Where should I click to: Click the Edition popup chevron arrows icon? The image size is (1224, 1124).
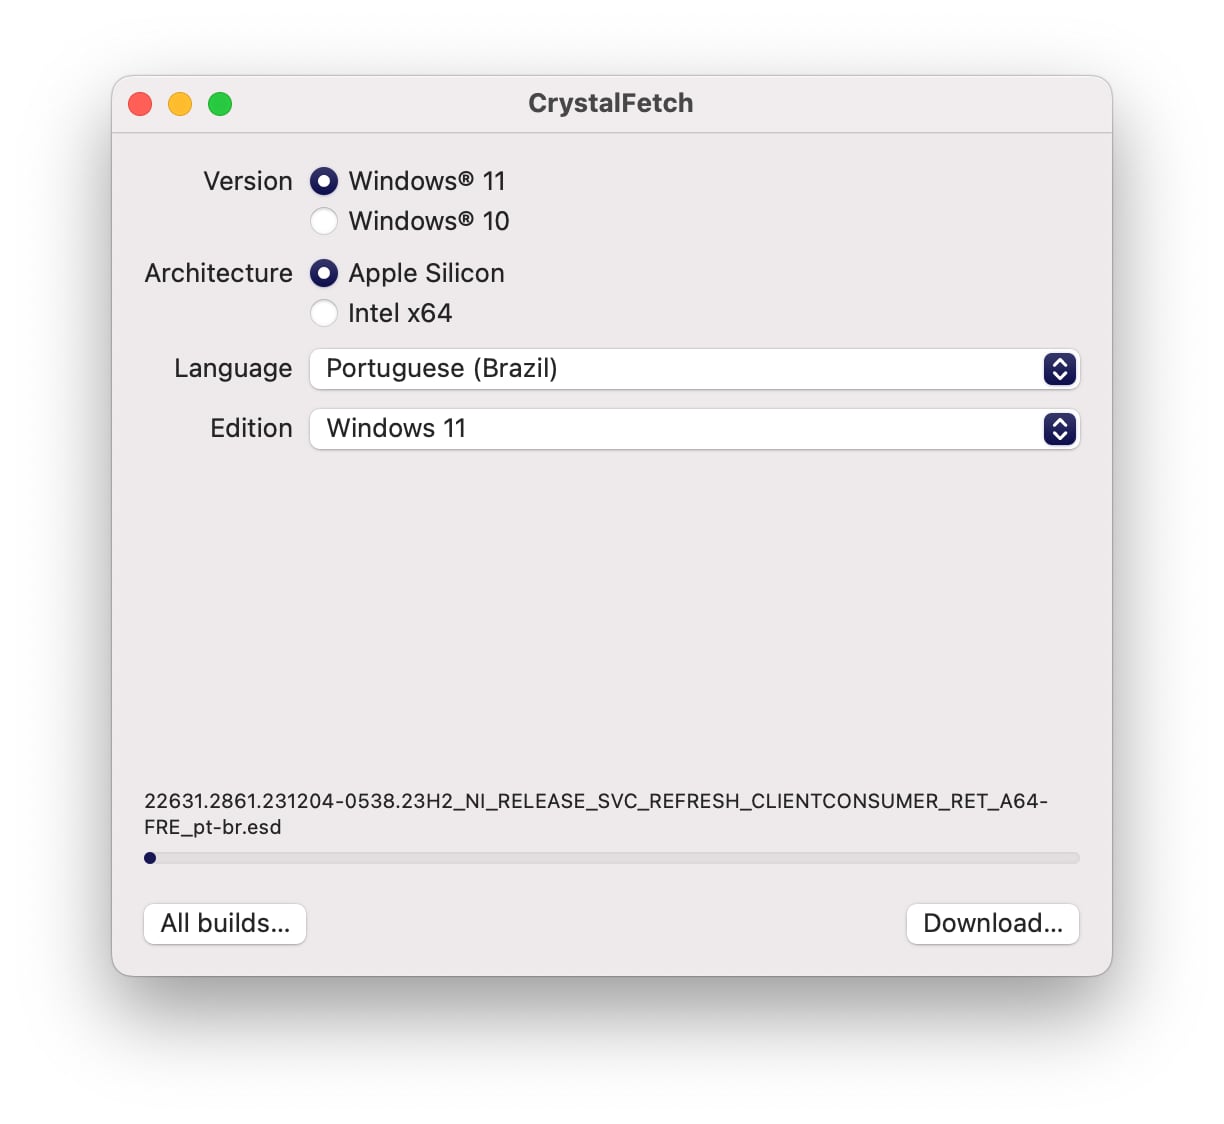coord(1059,429)
